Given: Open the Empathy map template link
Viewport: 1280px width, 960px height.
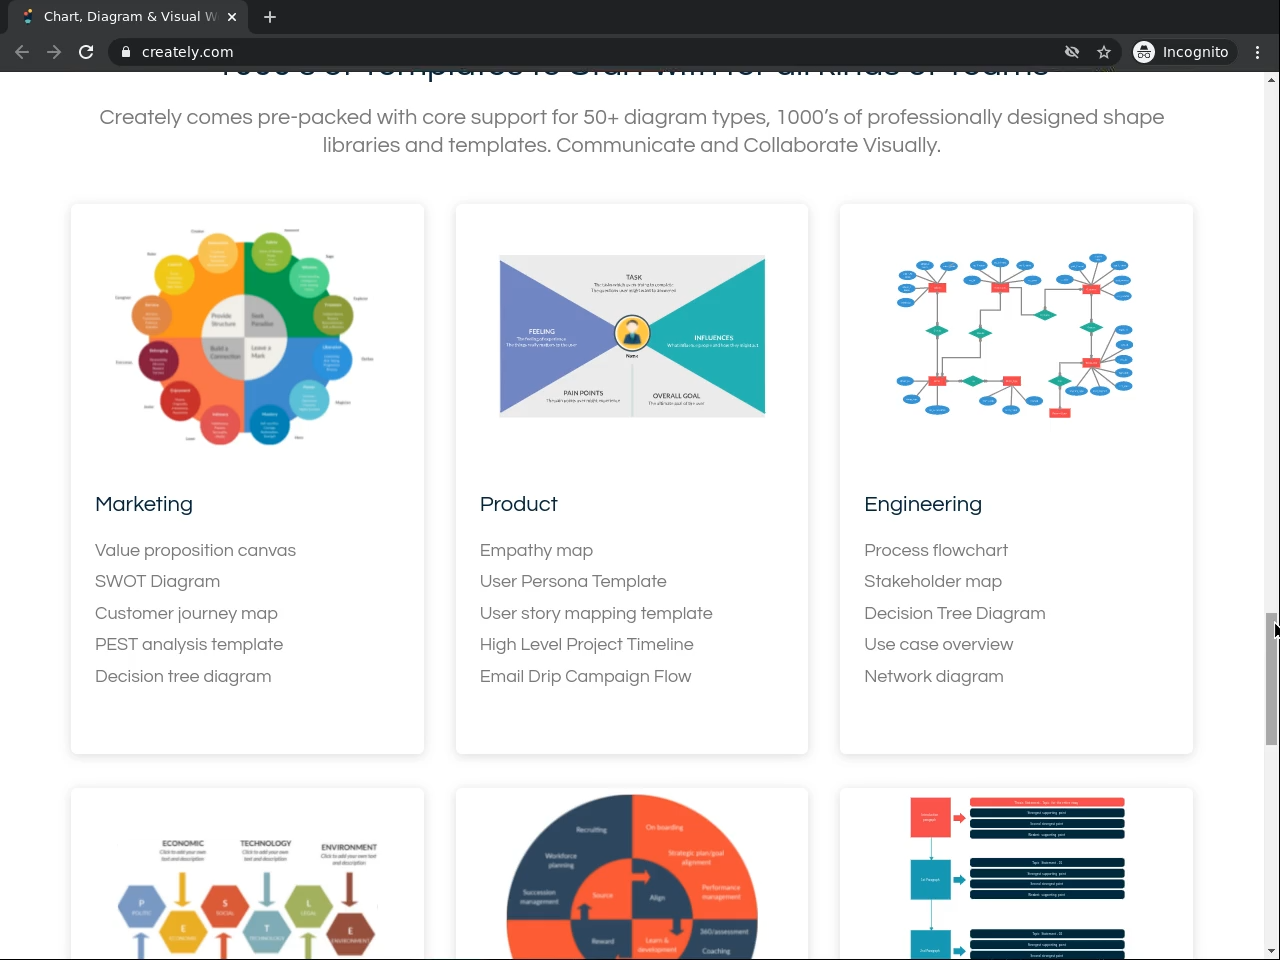Looking at the screenshot, I should coord(536,550).
